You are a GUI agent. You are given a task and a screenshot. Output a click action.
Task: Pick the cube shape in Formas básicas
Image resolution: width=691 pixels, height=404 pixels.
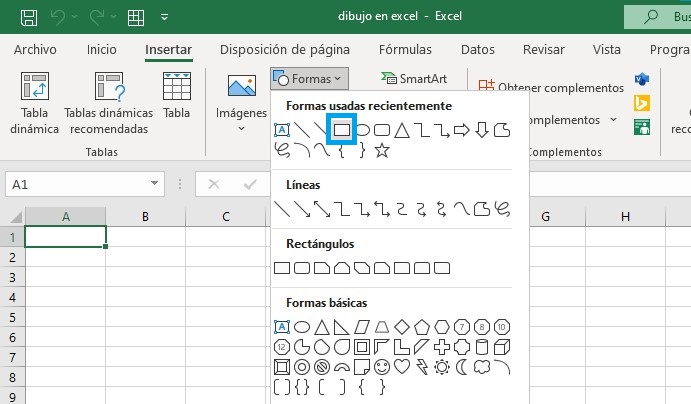pyautogui.click(x=502, y=347)
